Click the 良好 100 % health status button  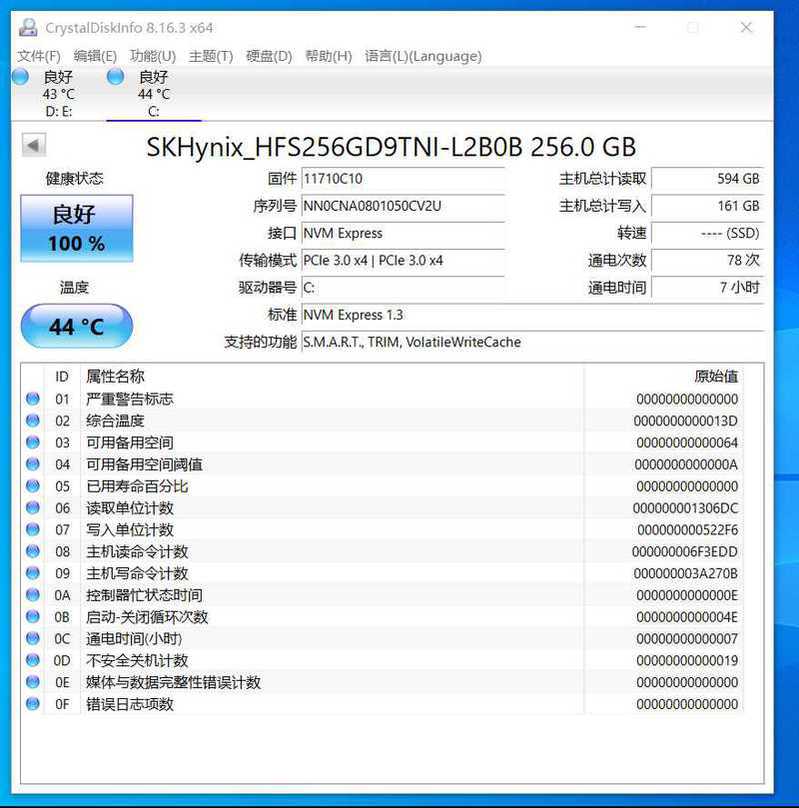[x=77, y=228]
